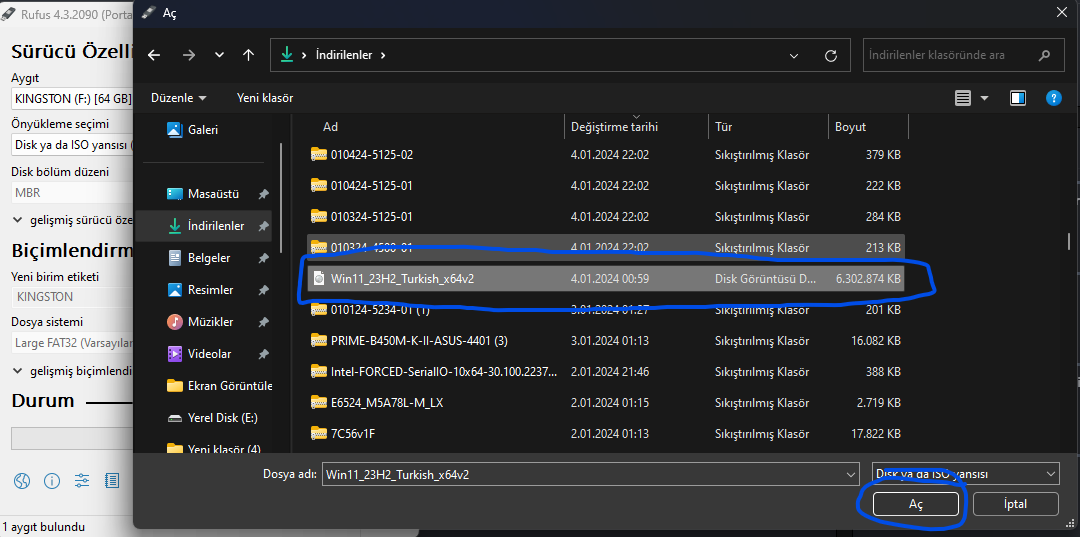
Task: Expand the Dosya adı combo box arrow
Action: pos(851,474)
